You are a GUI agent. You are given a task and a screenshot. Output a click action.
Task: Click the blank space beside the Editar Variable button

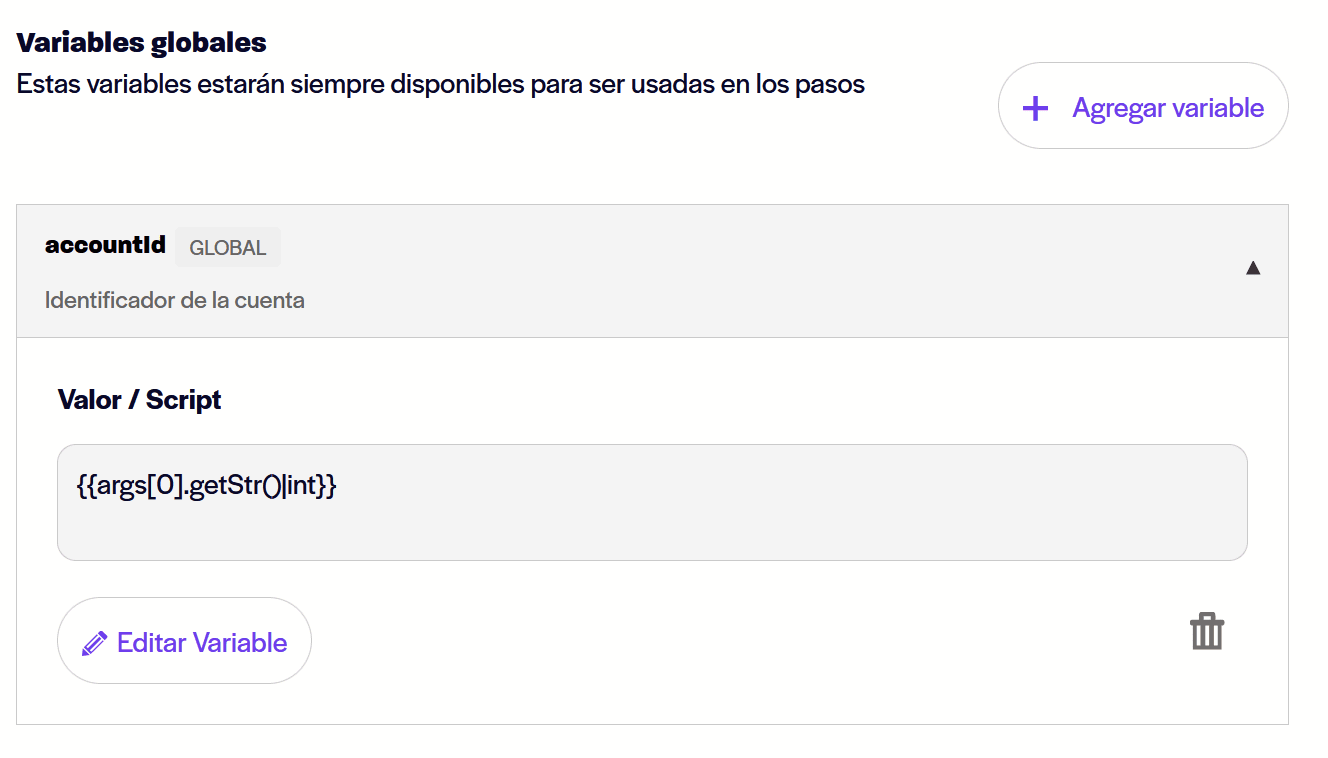tap(740, 641)
